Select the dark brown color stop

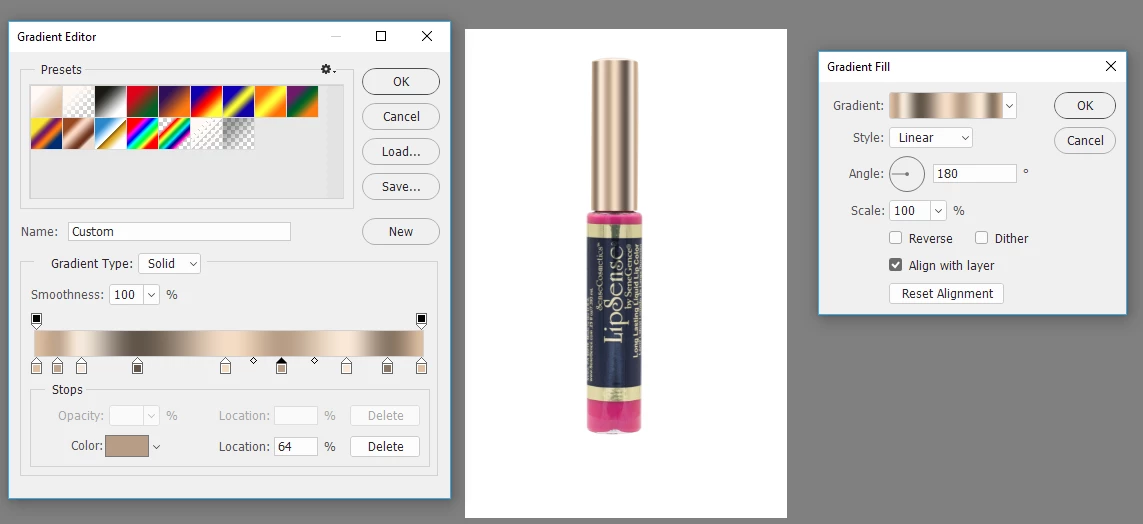137,366
